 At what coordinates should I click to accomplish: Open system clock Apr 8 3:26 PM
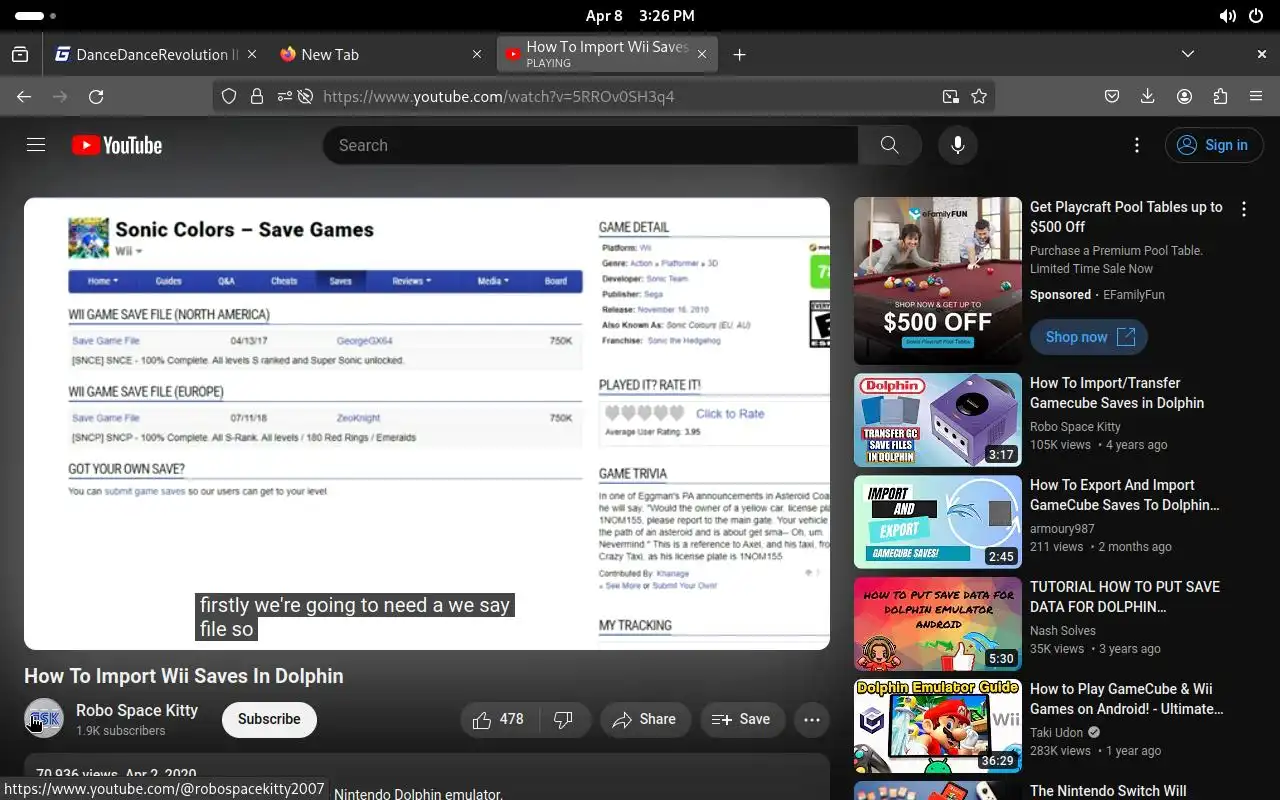point(640,16)
